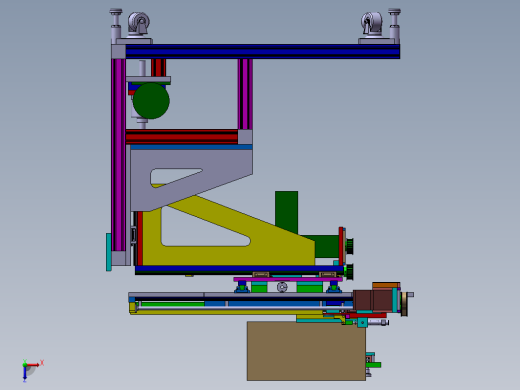This screenshot has width=520, height=390.
Task: Select the long blue horizontal top beam
Action: [263, 52]
